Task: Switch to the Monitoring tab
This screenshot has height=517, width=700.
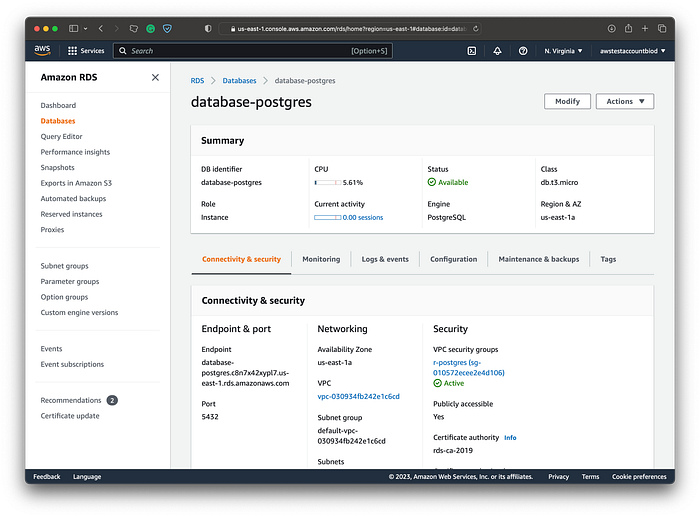Action: (321, 259)
